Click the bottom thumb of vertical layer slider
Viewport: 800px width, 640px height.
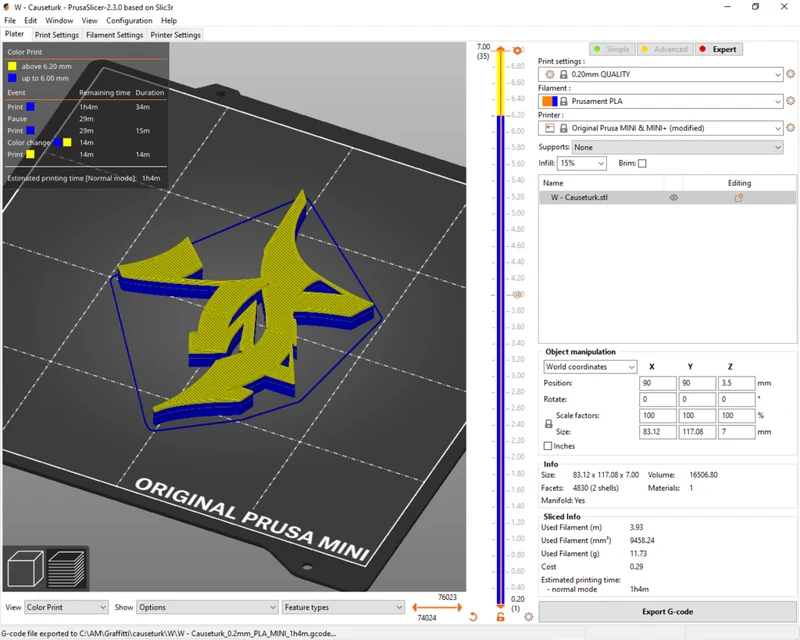[501, 605]
